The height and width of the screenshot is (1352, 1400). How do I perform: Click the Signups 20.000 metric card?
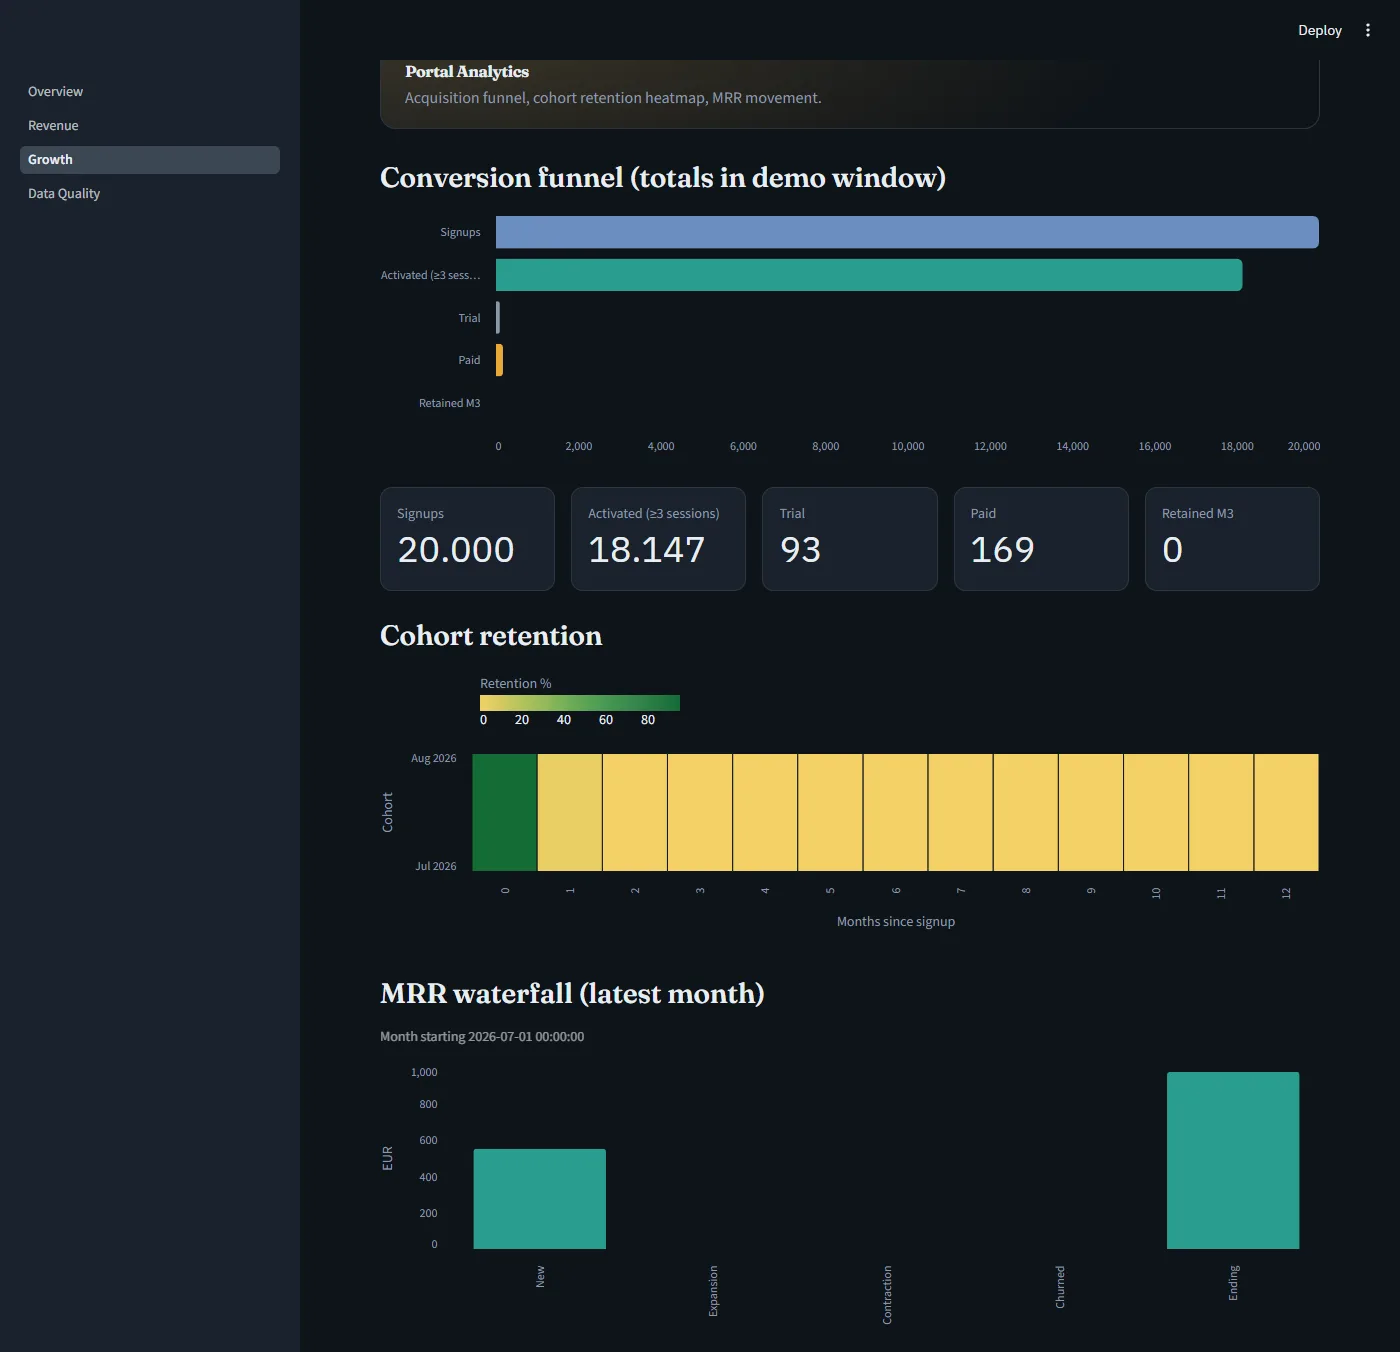pos(467,539)
